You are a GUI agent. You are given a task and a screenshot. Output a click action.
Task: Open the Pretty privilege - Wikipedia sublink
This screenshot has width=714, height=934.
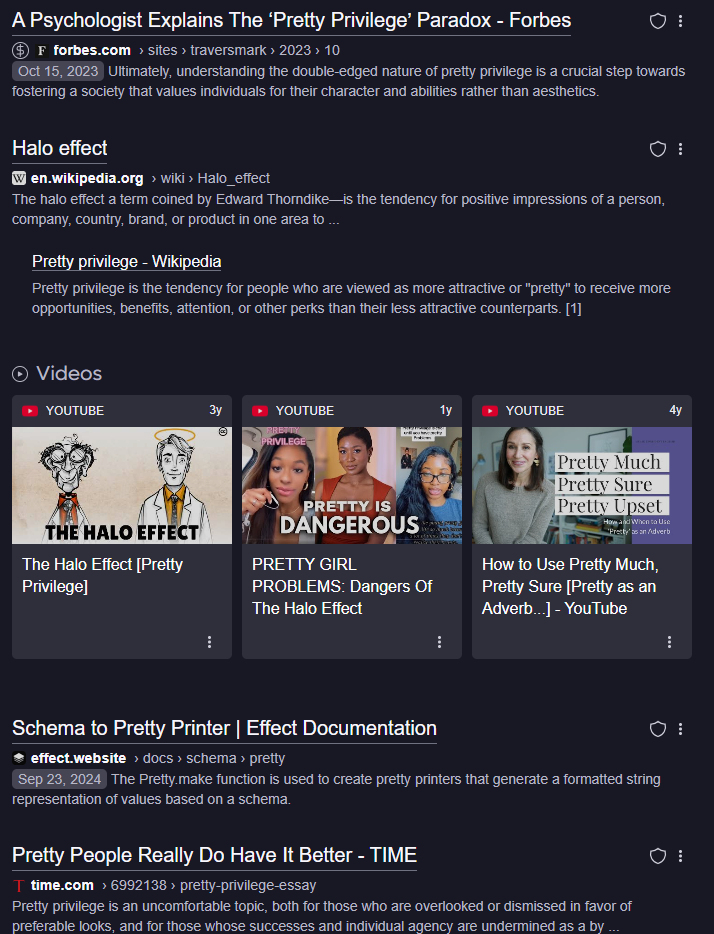(126, 261)
